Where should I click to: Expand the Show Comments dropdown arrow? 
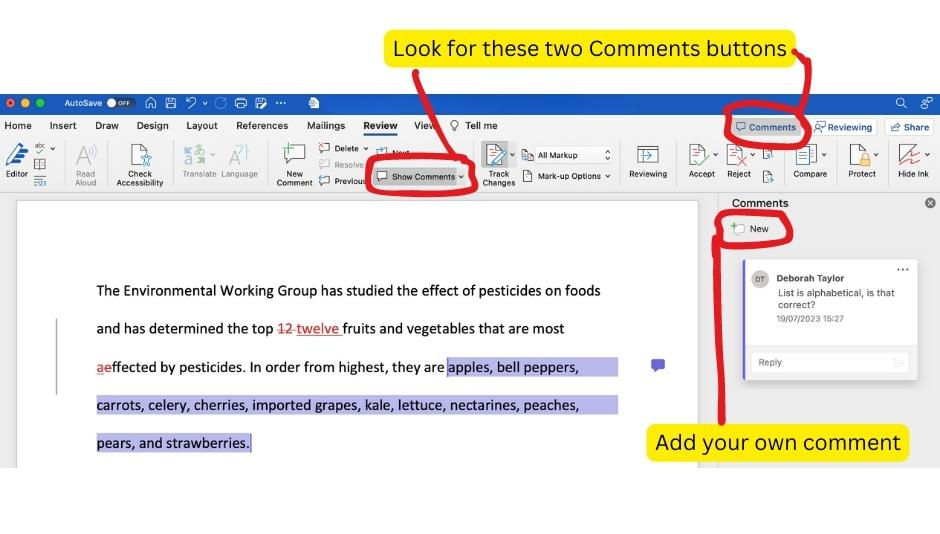pyautogui.click(x=461, y=177)
